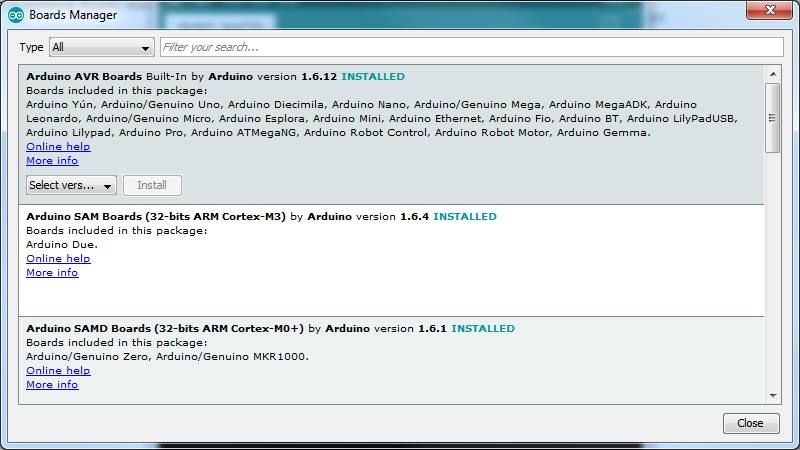Select the Arduino AVR Boards package title
The image size is (800, 450).
click(84, 77)
